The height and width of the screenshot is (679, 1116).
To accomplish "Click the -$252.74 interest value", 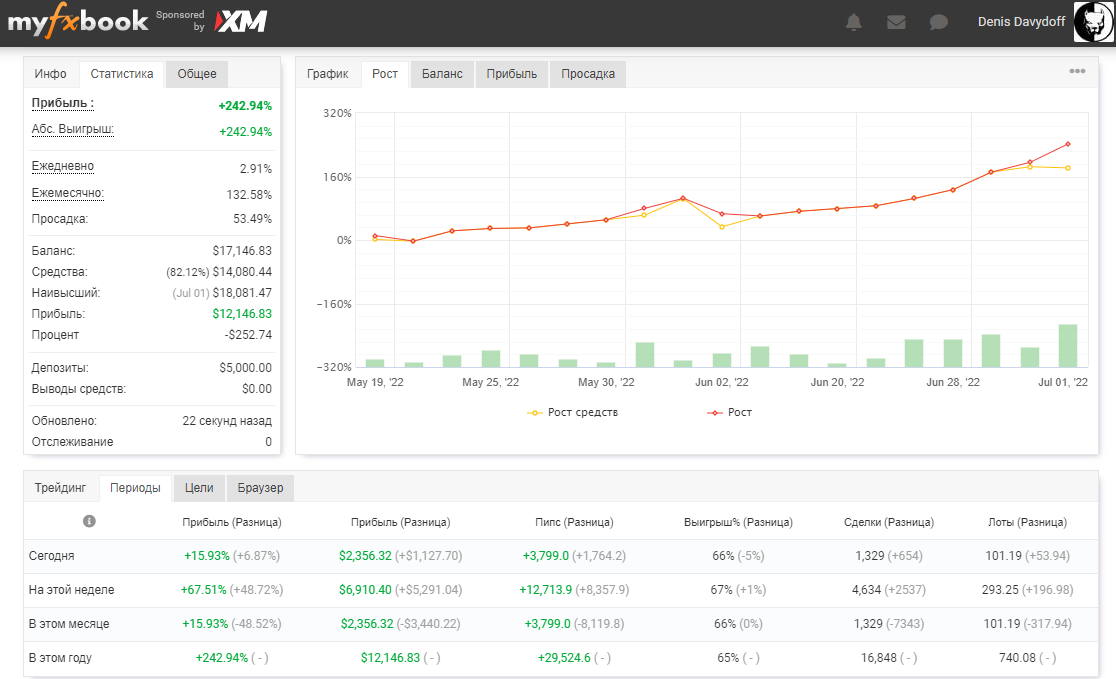I will 248,335.
